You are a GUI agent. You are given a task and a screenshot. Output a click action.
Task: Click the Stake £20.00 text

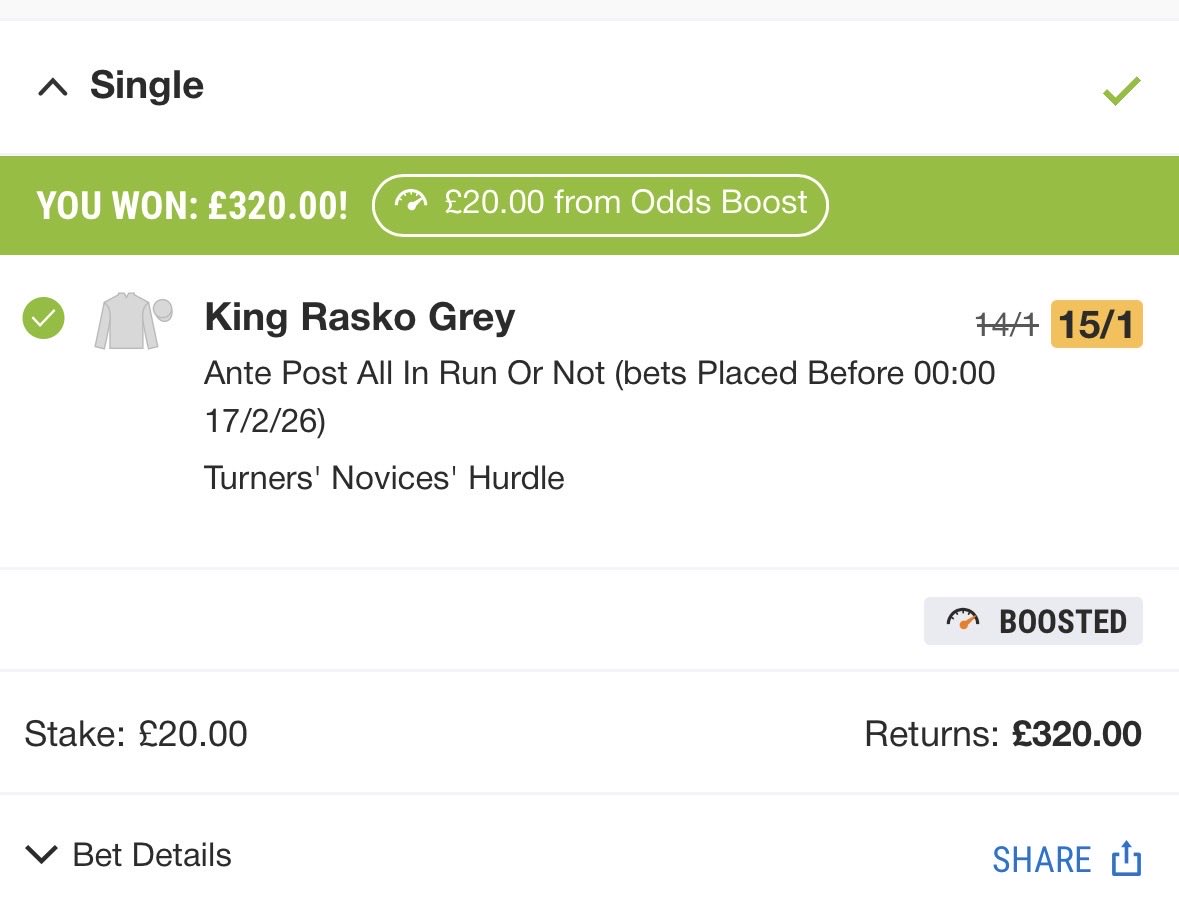136,735
